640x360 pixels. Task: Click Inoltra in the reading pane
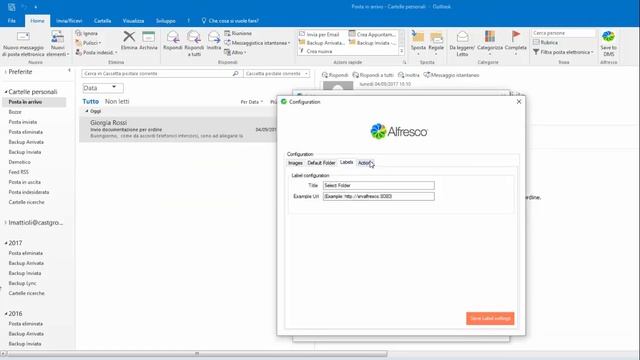click(x=409, y=75)
